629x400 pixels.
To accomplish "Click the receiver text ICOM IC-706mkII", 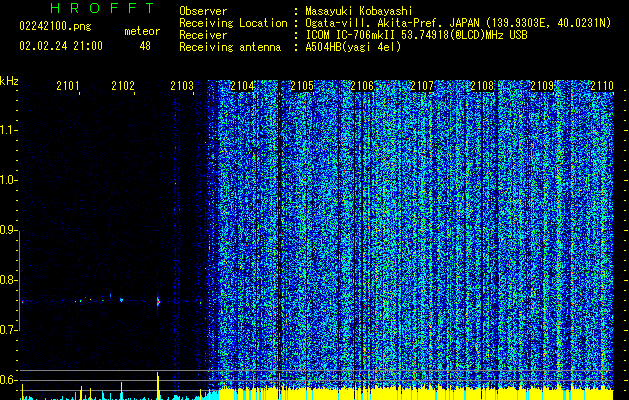I will (351, 35).
